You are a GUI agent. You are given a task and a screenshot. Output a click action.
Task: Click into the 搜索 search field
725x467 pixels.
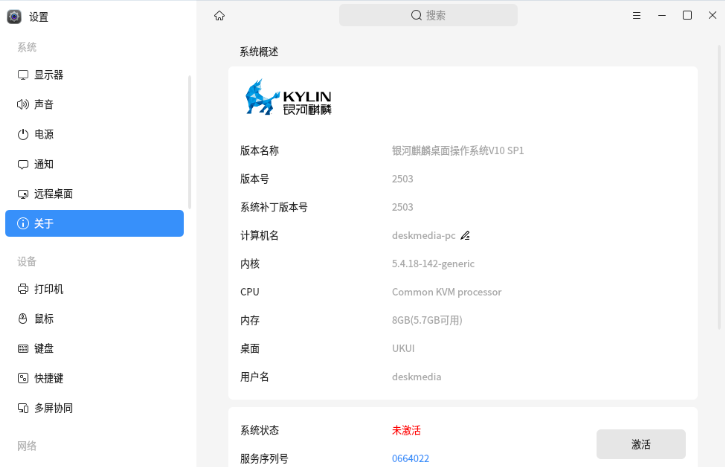(x=428, y=15)
